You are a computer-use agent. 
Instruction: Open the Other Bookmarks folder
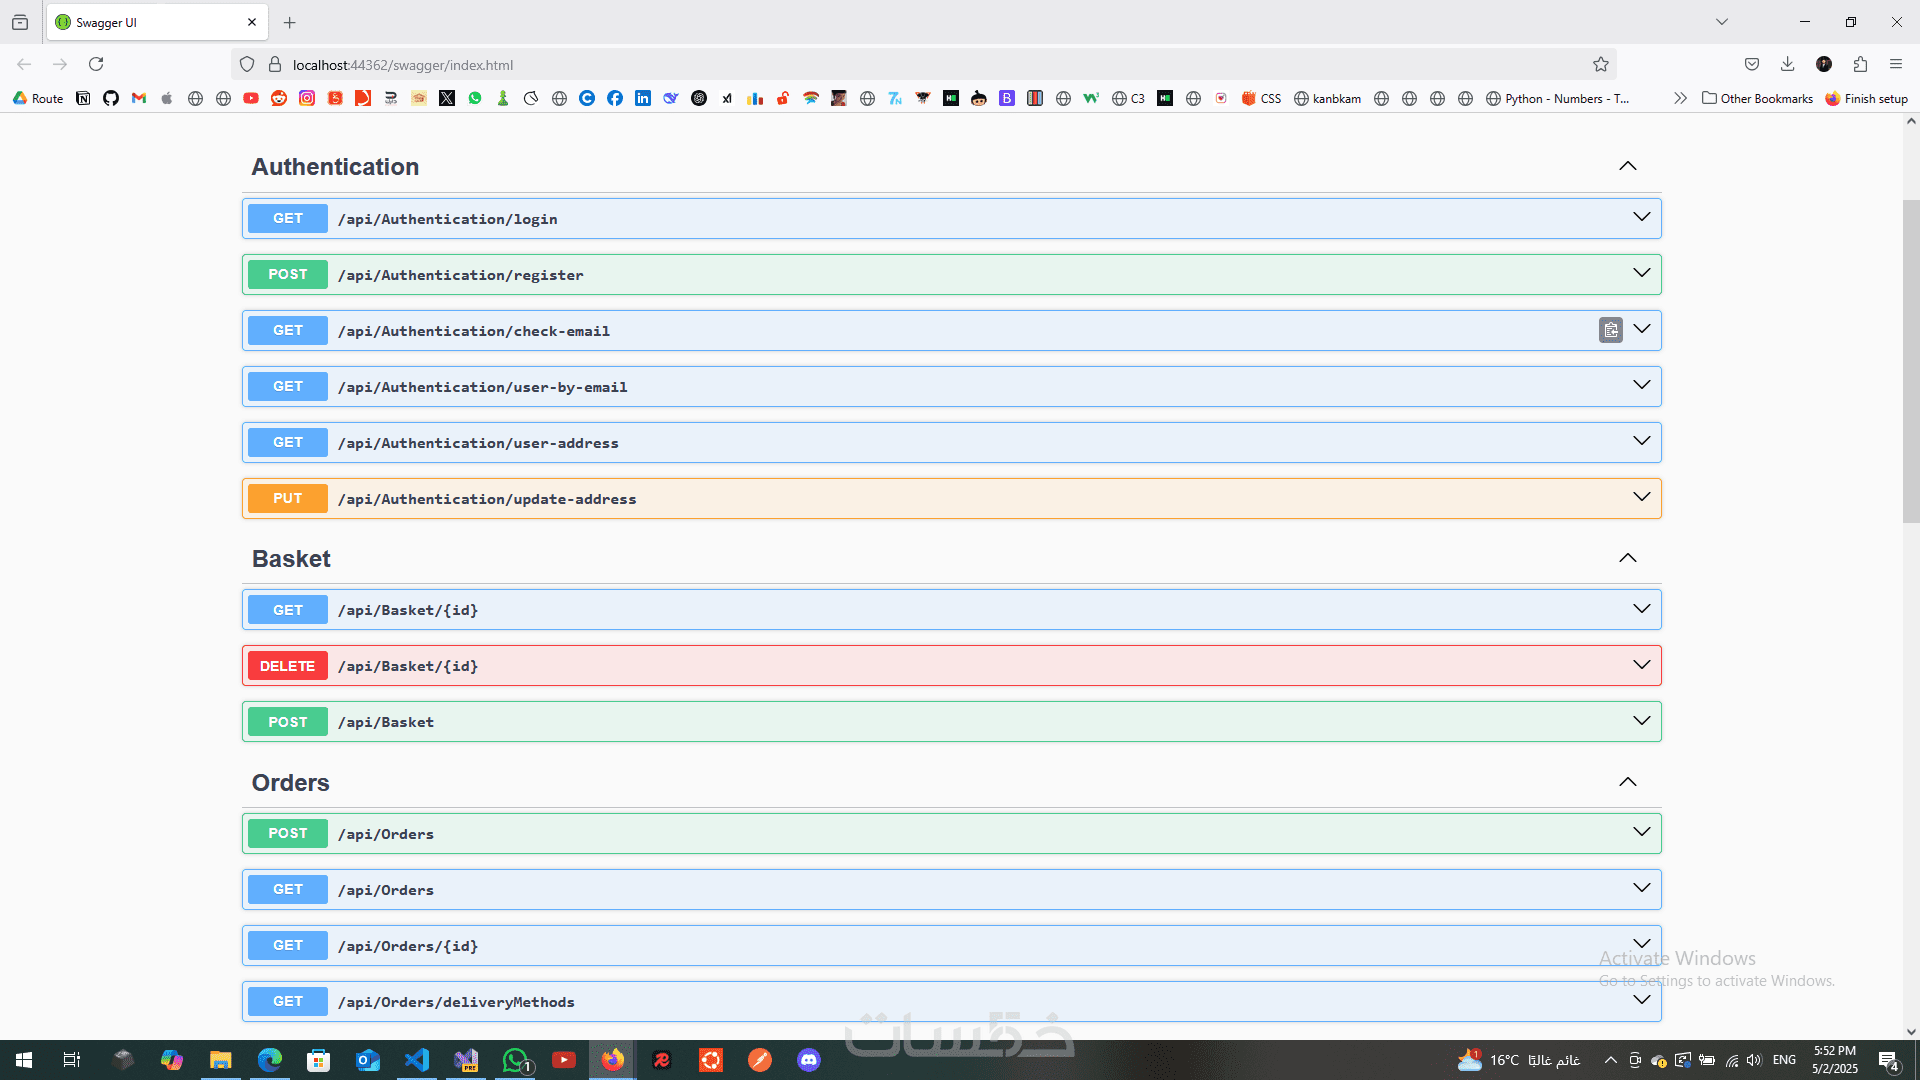(1757, 98)
